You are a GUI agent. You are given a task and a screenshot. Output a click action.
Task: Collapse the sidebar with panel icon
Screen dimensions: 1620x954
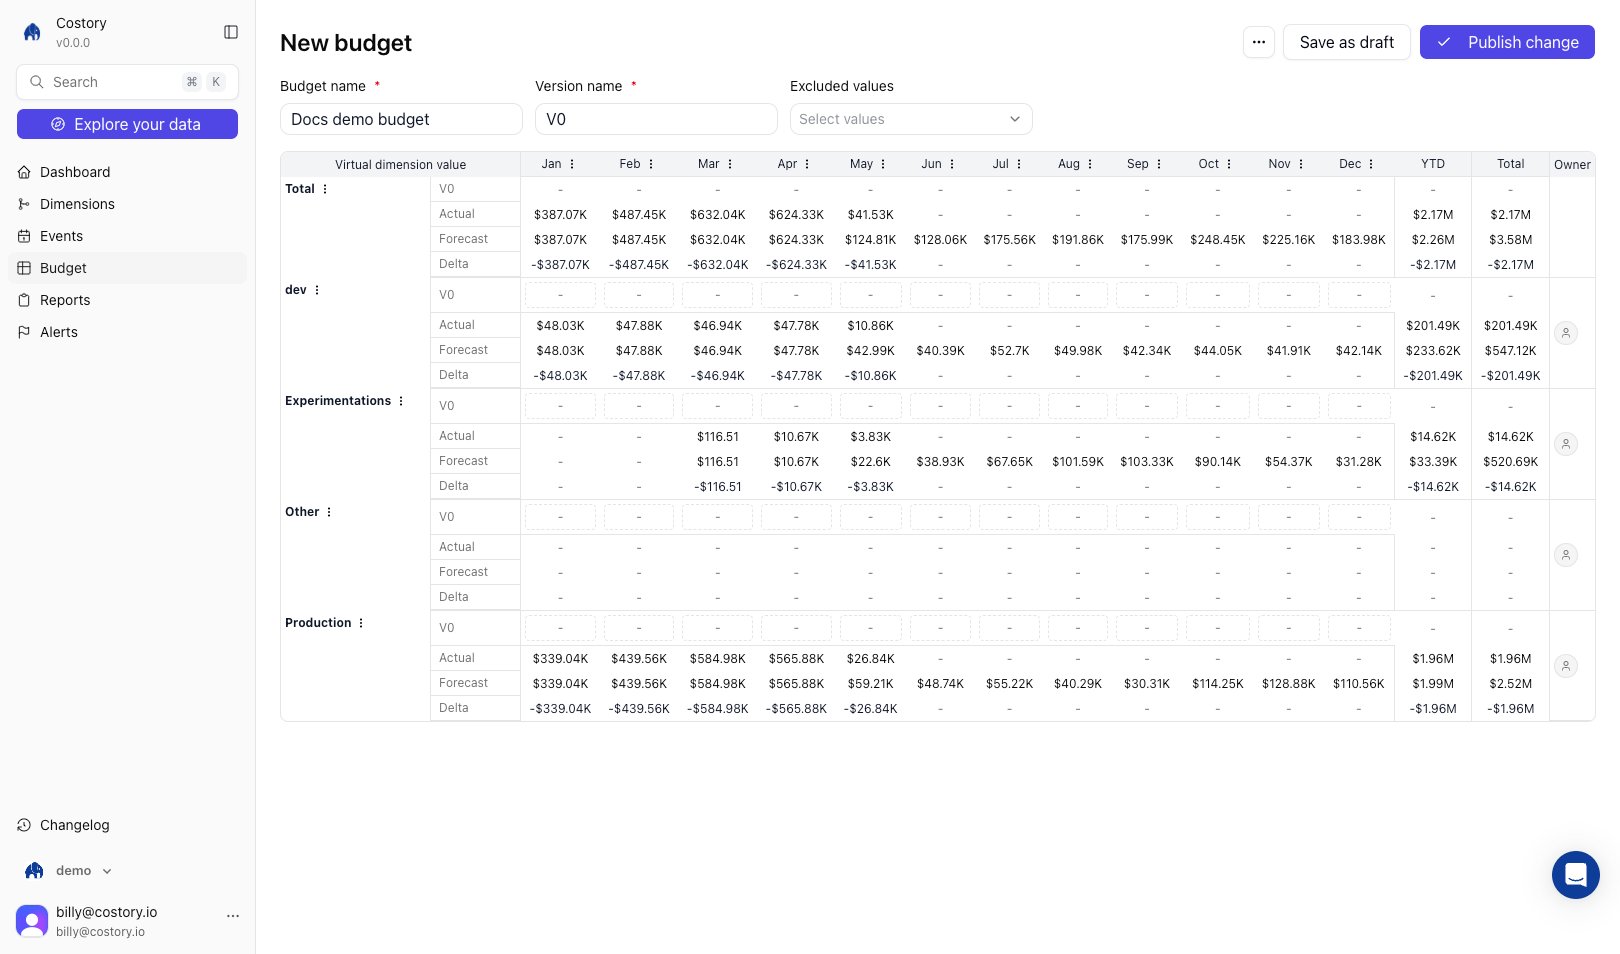[231, 32]
